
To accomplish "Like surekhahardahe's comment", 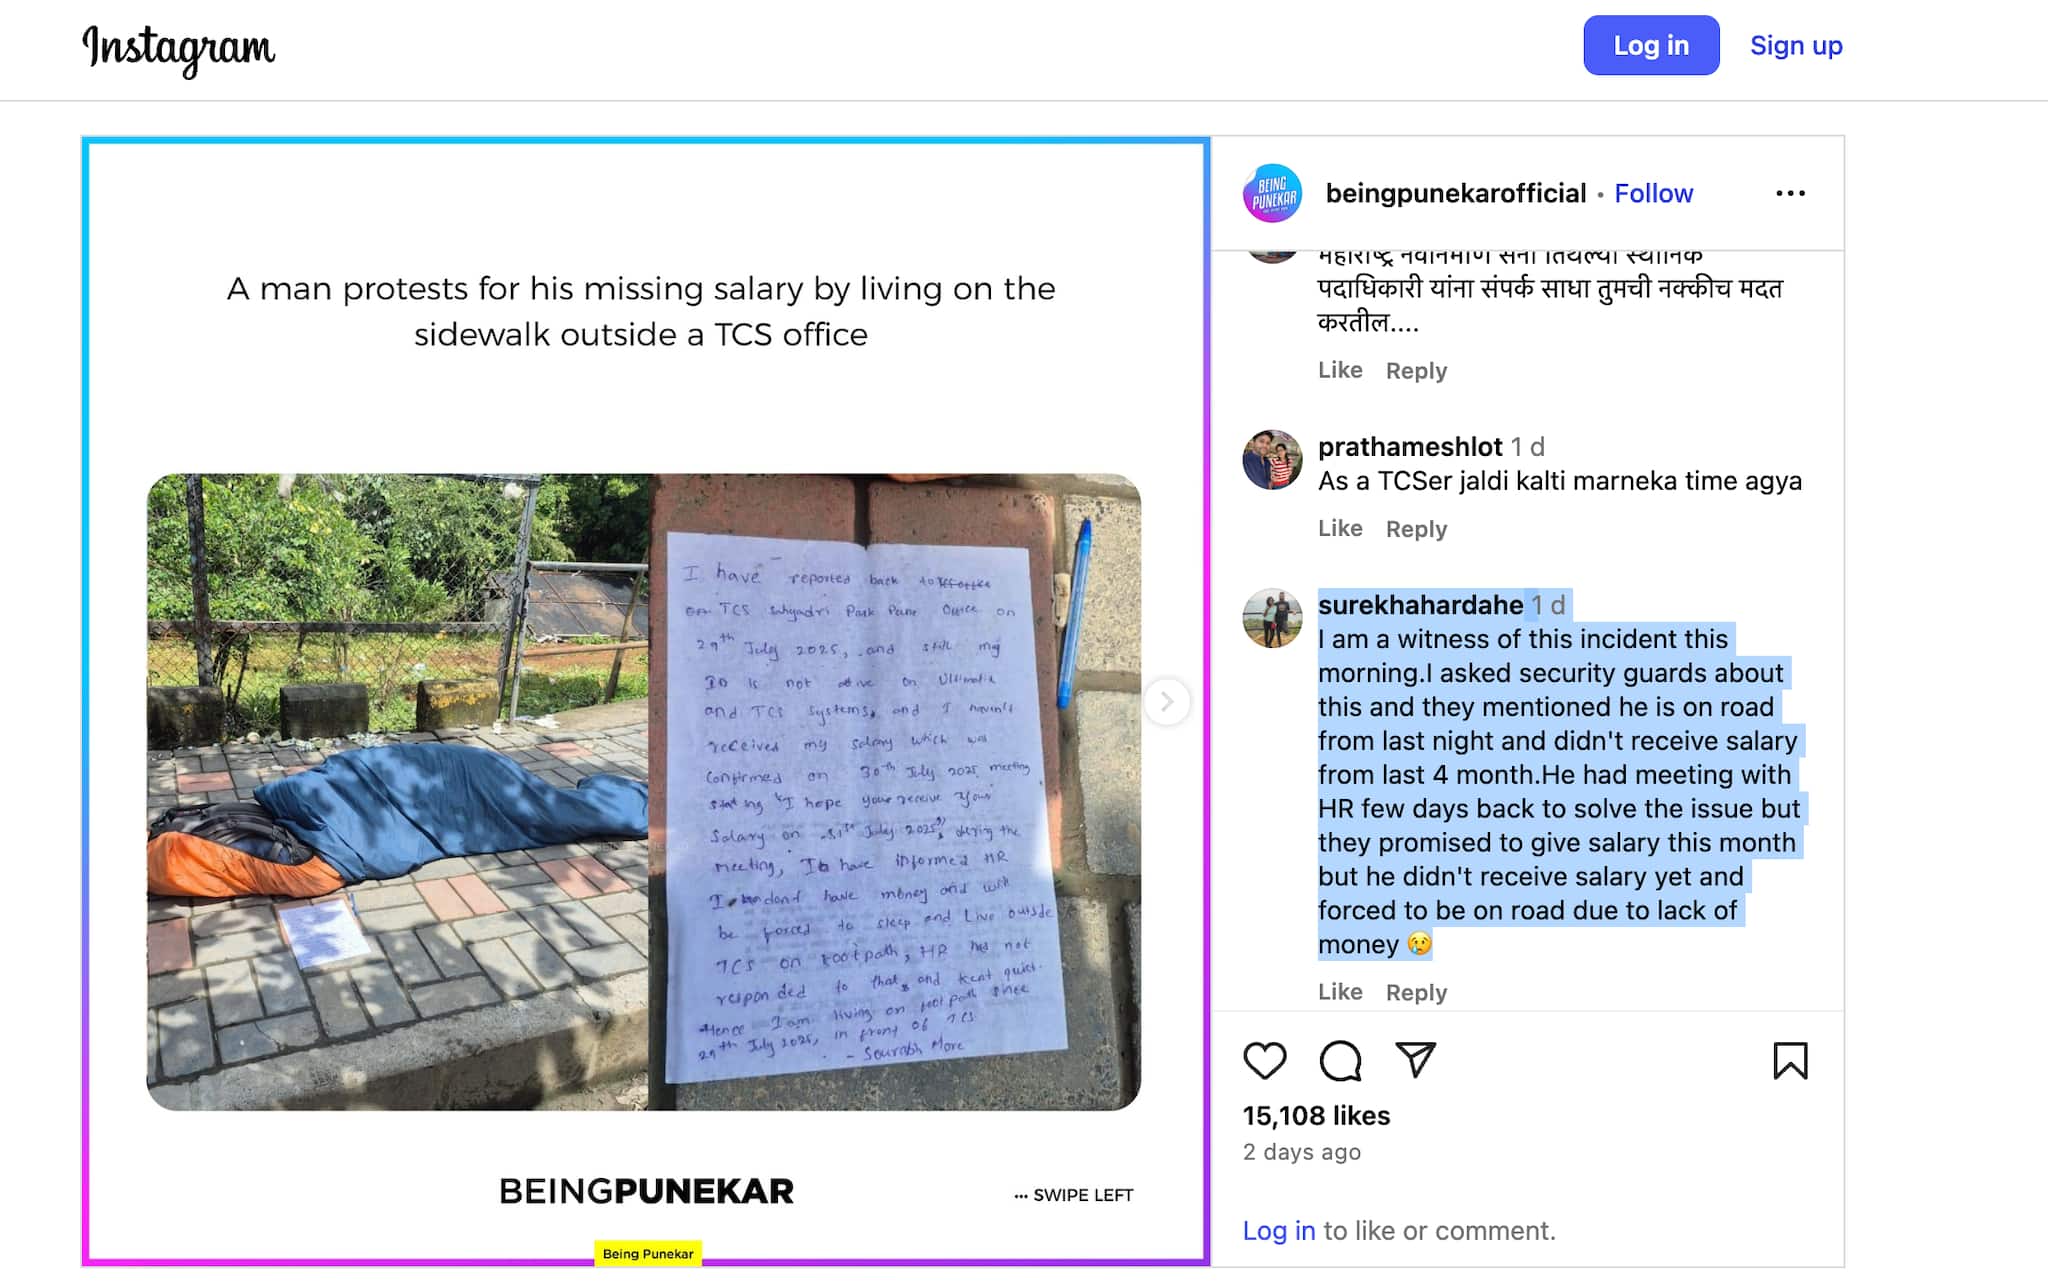I will click(1340, 992).
